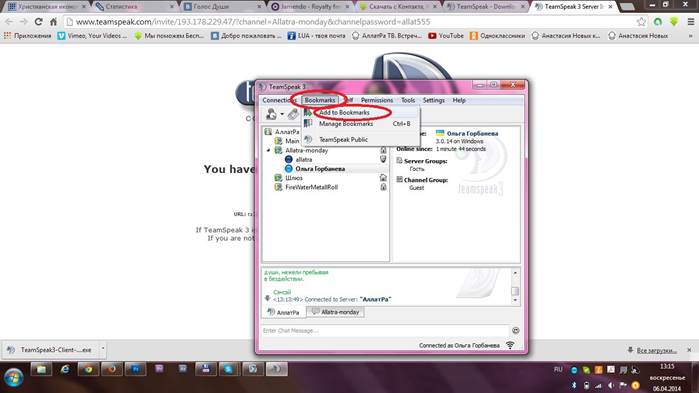Click the connection signal icon in status bar

tap(510, 345)
